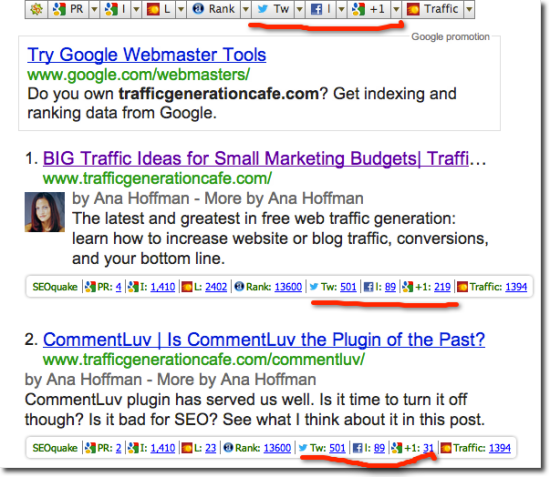Click Alexa Rank icon in CommentLuv SEOquake bar
Image resolution: width=550 pixels, height=477 pixels.
pos(228,447)
